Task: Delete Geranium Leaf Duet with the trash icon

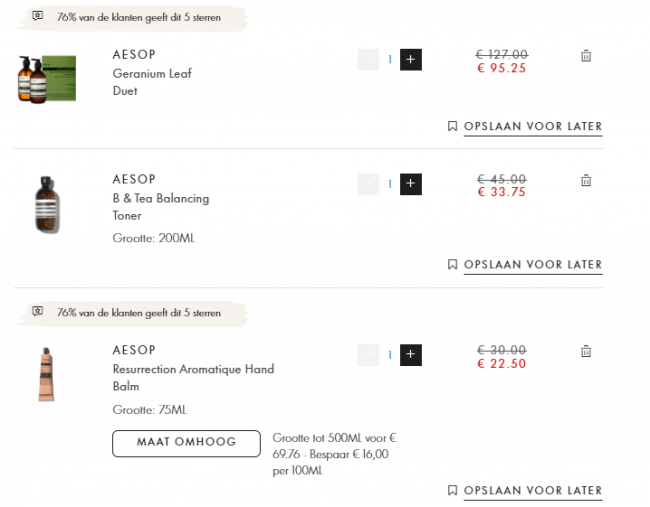Action: (x=586, y=56)
